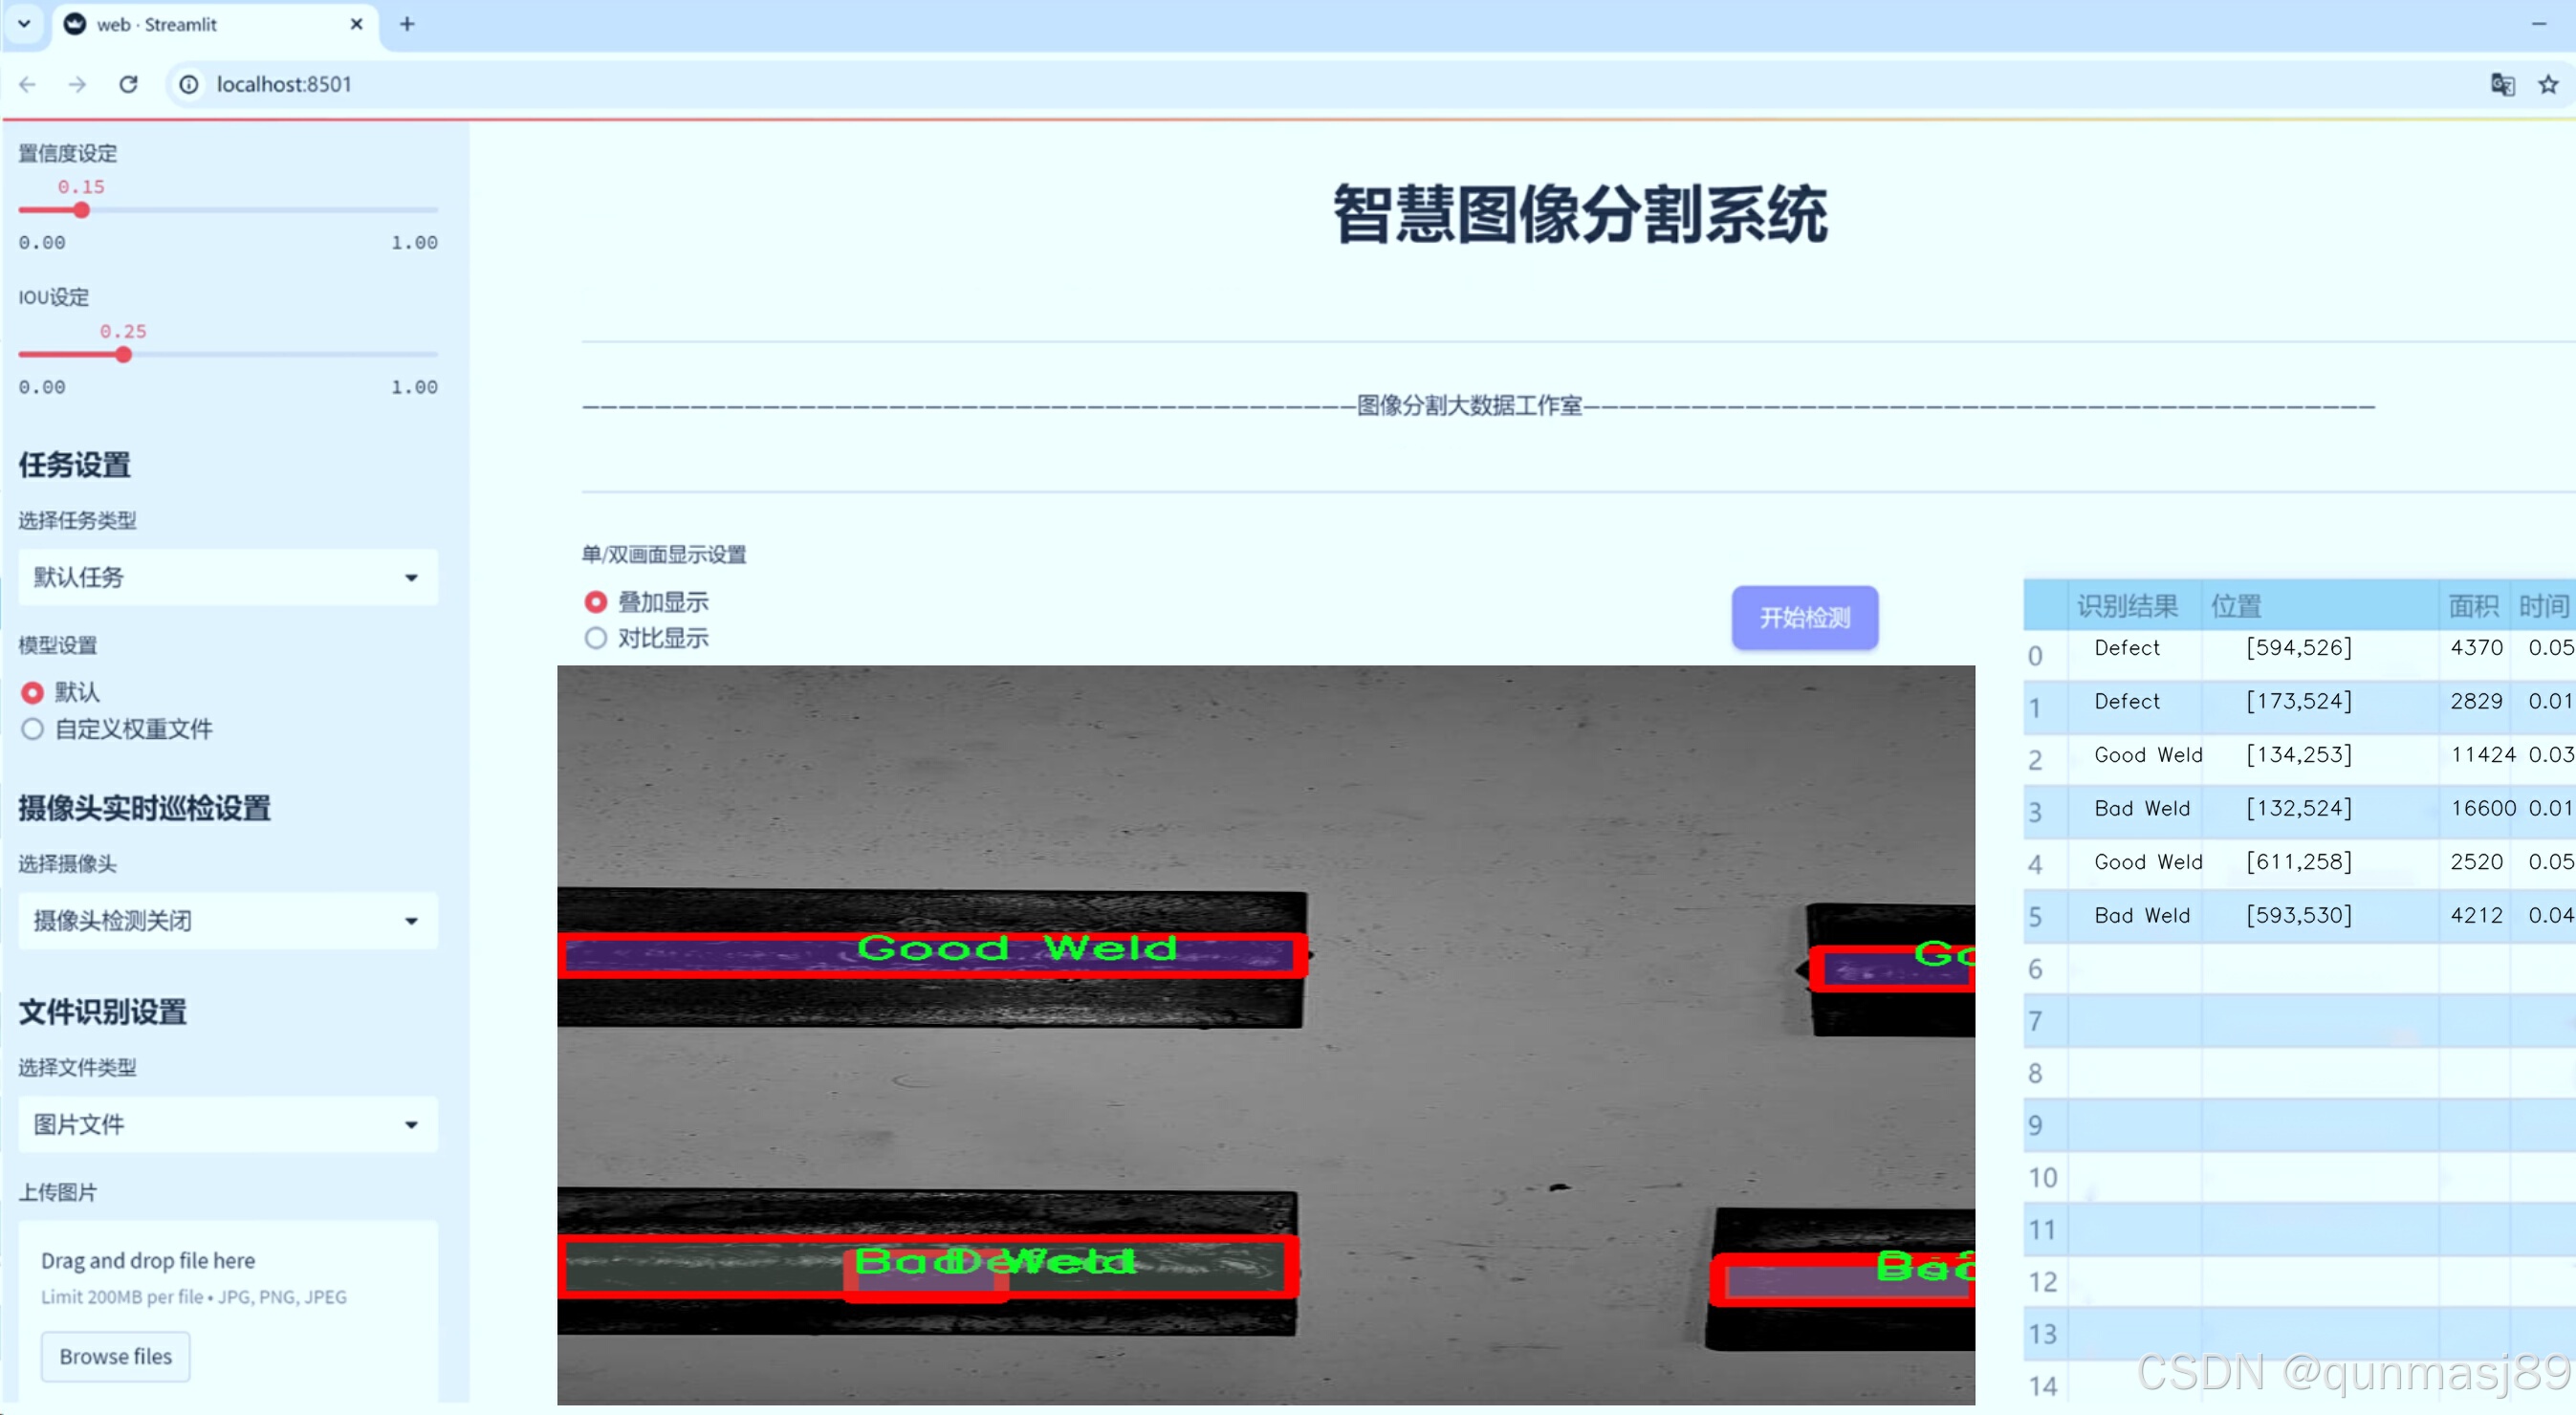Expand the 默认任务 task type dropdown
The image size is (2576, 1415).
click(x=228, y=577)
